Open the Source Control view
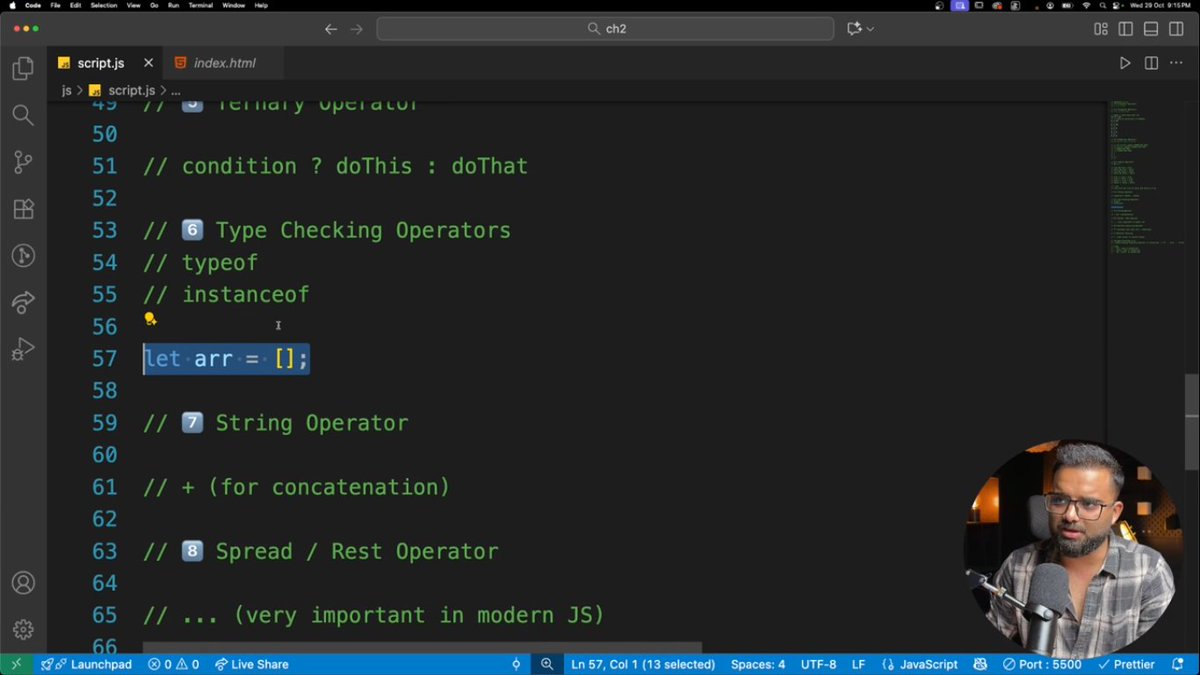The height and width of the screenshot is (675, 1200). tap(23, 162)
